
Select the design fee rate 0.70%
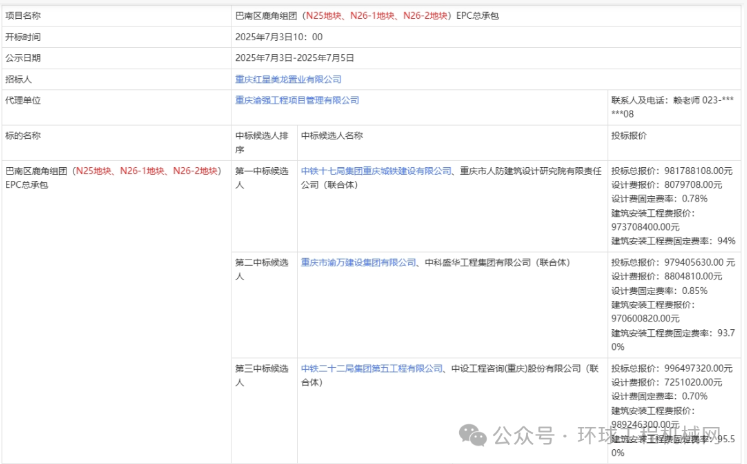[695, 396]
